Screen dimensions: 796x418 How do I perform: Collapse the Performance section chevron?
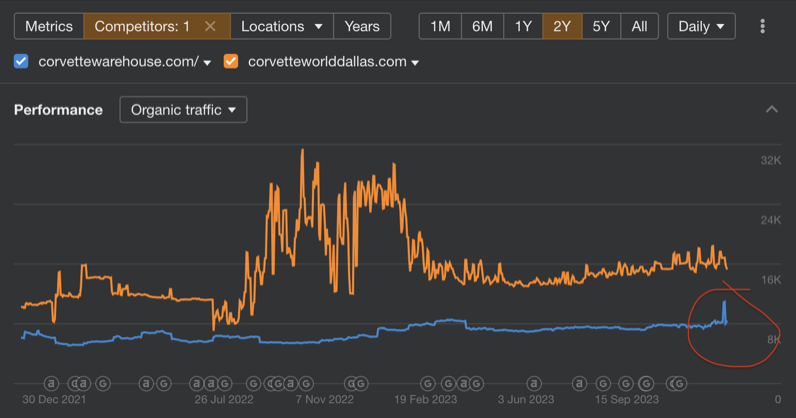[772, 109]
